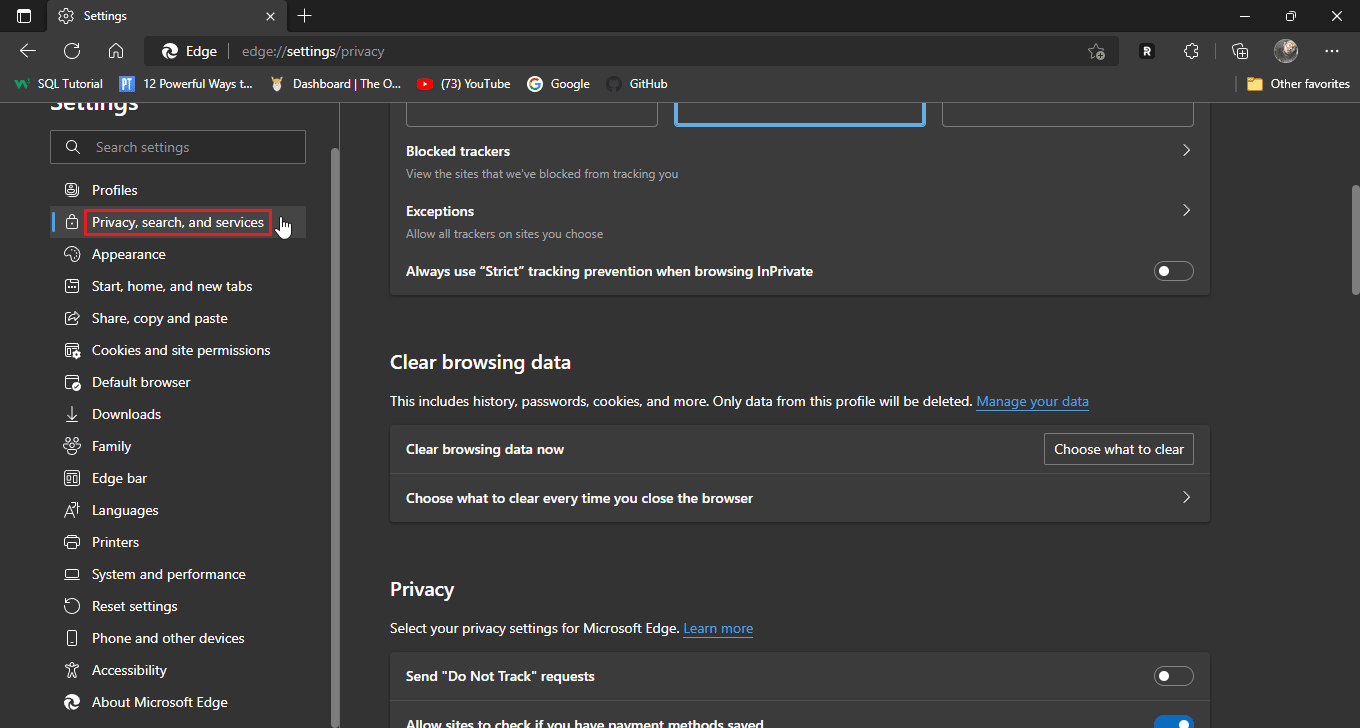Click the Home icon in toolbar

coord(116,51)
